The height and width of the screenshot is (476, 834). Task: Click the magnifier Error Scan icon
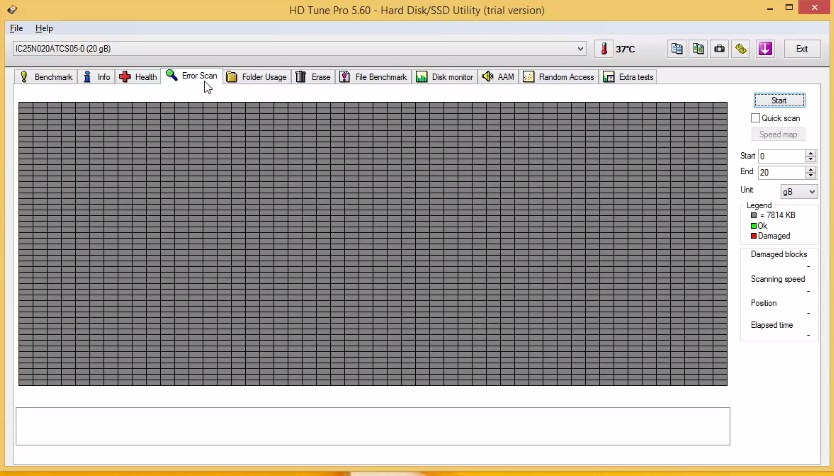171,75
